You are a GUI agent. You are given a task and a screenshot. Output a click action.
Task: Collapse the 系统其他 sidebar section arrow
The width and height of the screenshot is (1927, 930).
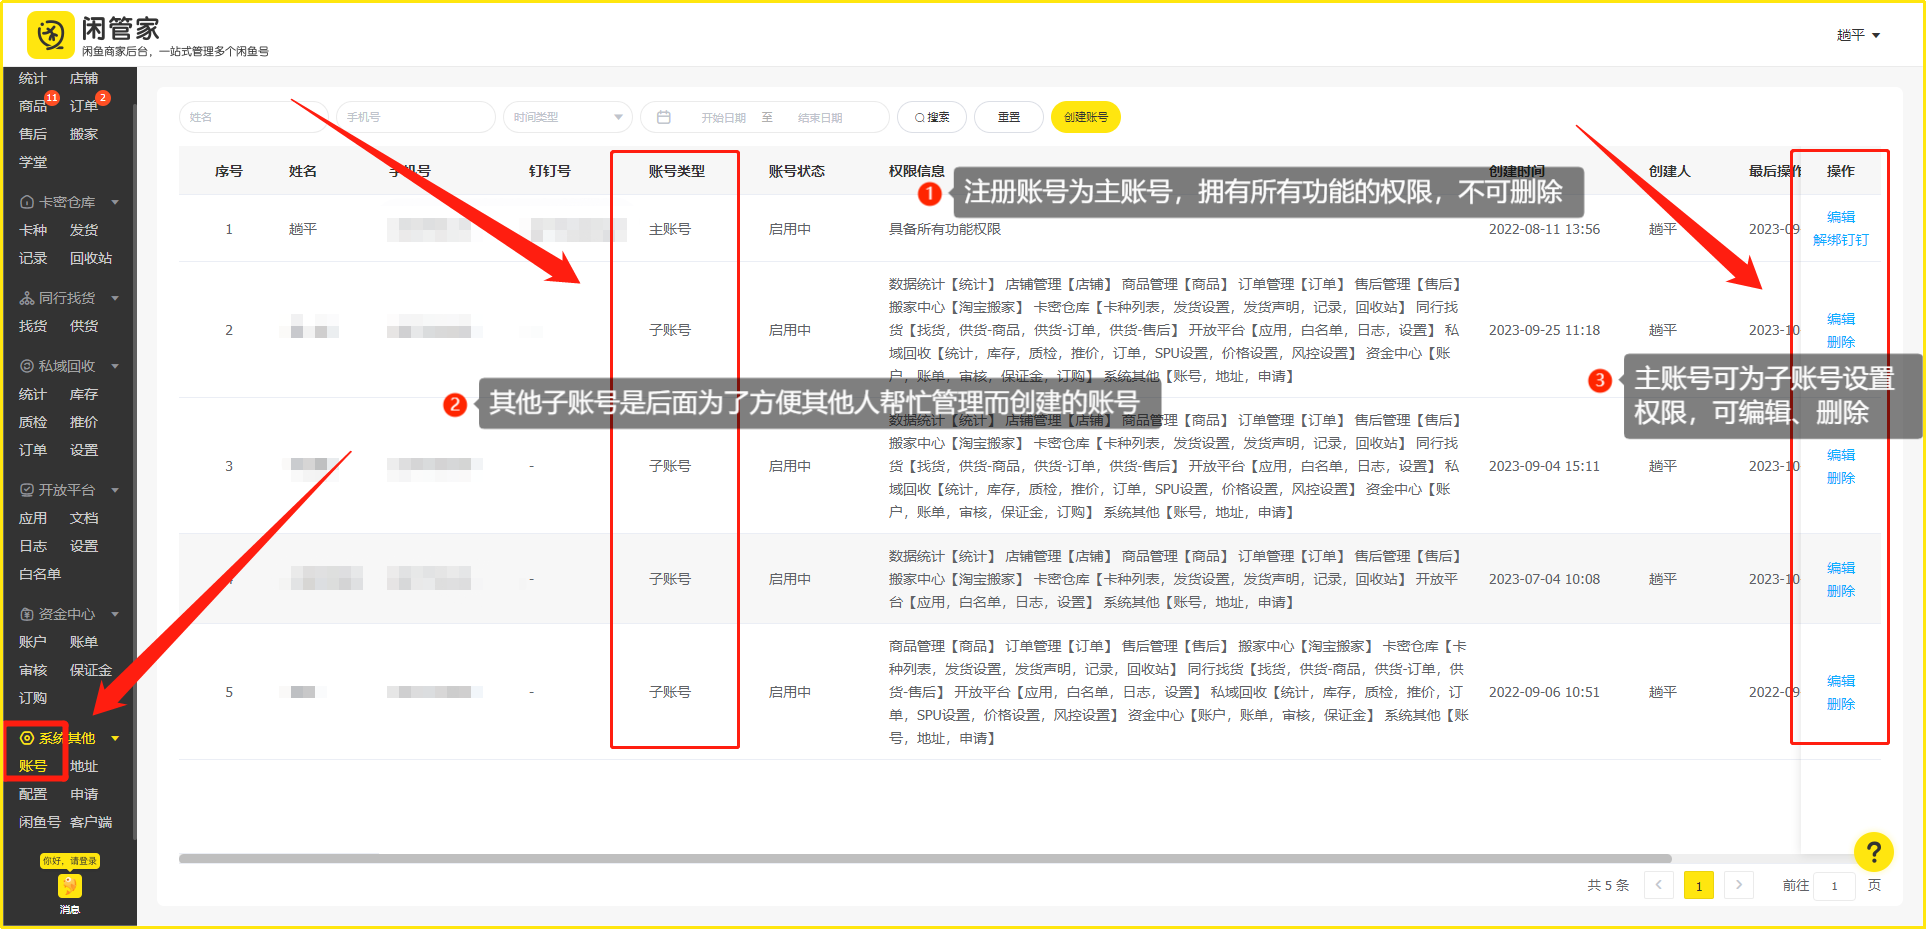pos(115,738)
